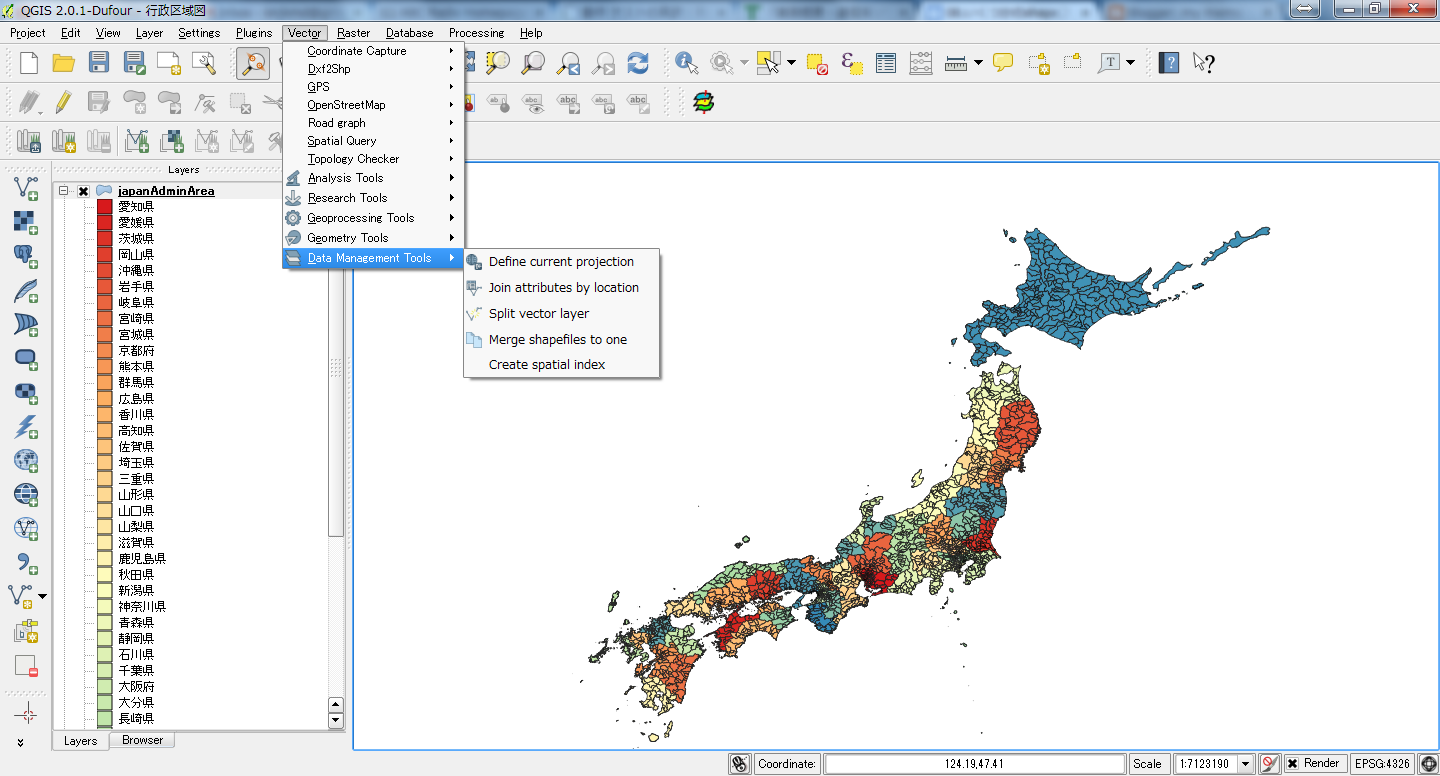1440x776 pixels.
Task: Click the Save Project icon
Action: [x=98, y=63]
